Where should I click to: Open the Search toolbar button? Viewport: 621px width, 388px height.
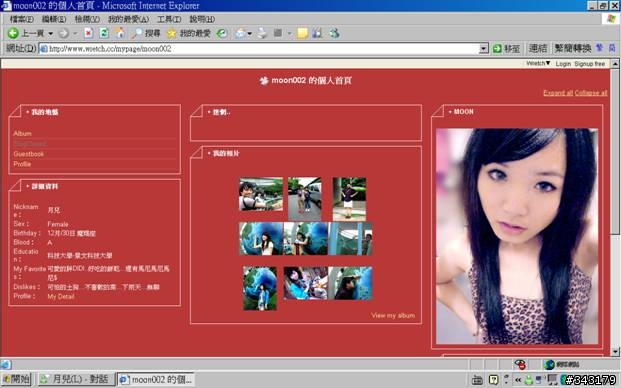(146, 33)
